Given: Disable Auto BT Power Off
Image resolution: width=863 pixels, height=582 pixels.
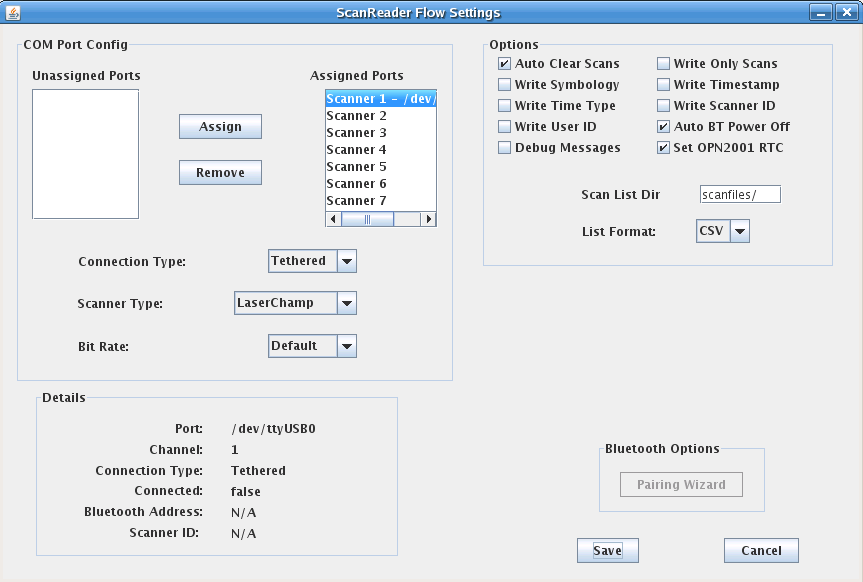Looking at the screenshot, I should point(663,126).
